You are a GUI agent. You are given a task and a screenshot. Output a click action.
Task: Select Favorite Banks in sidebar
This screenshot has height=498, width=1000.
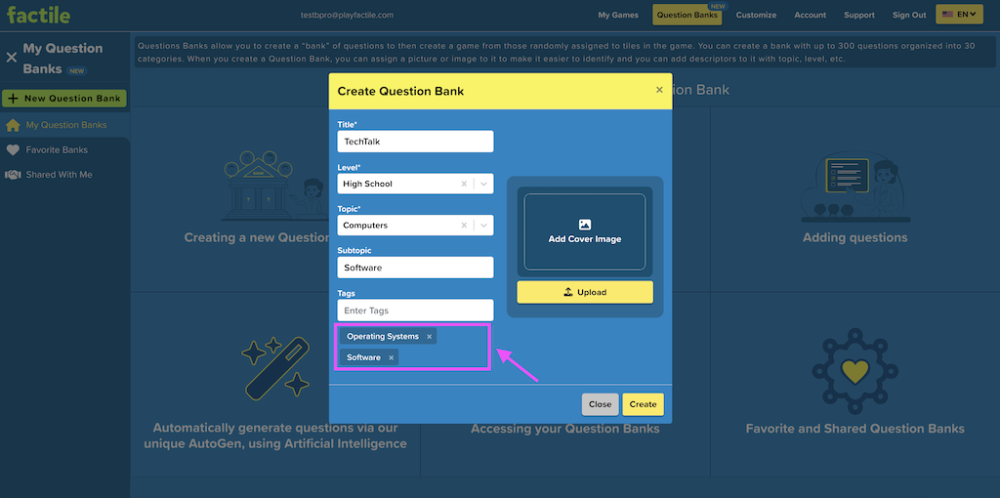tap(57, 150)
